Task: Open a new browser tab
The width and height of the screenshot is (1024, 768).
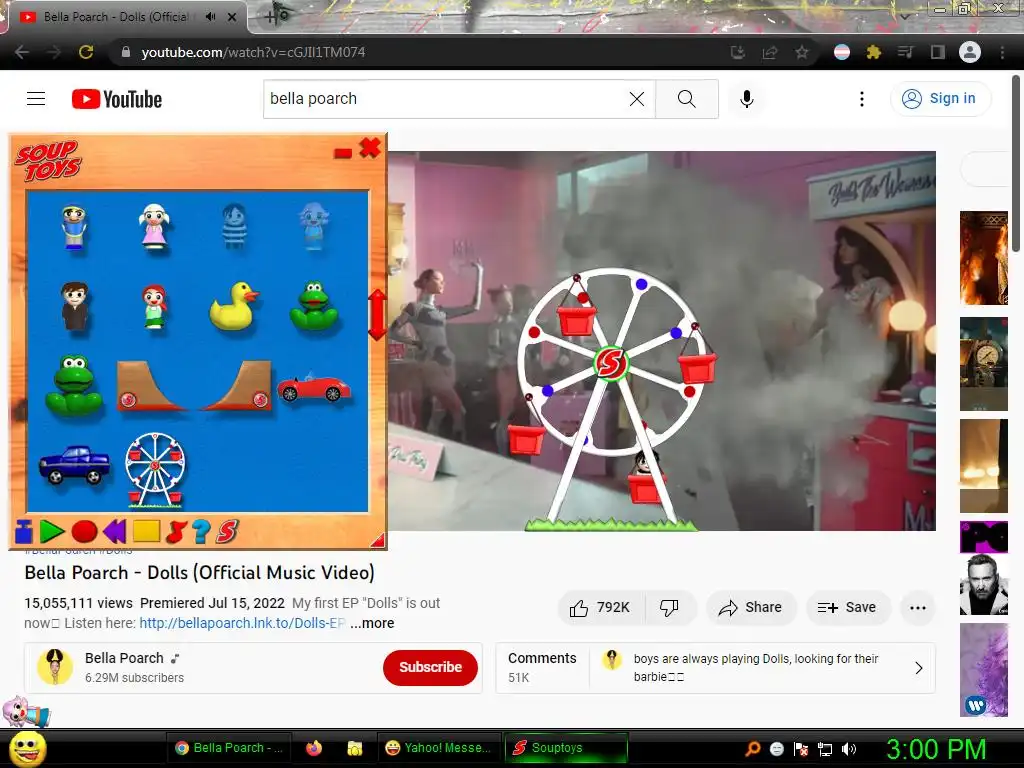Action: pos(271,17)
